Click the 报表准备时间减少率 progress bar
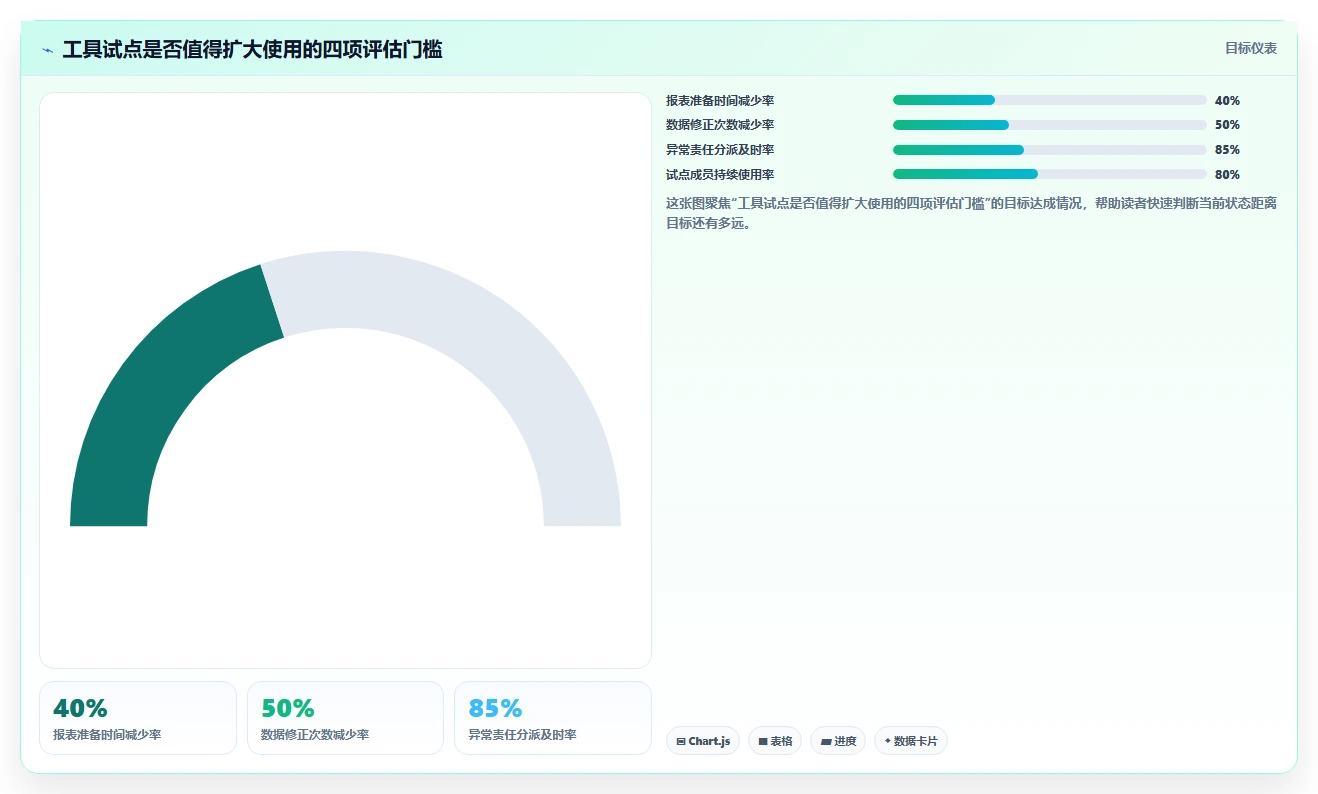 pos(1049,100)
